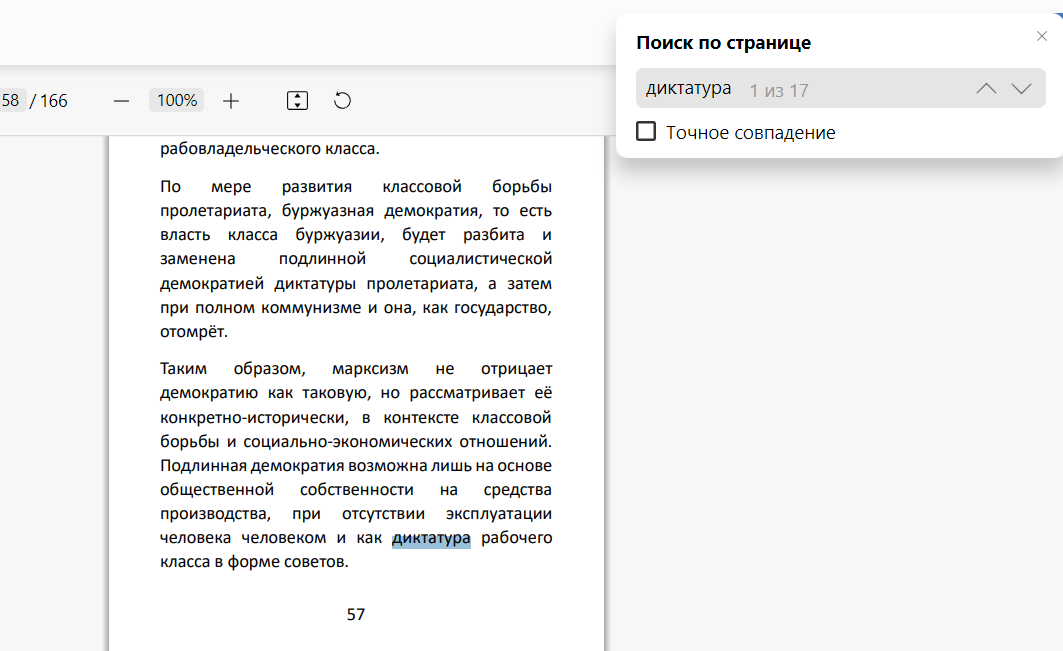Click the '1 из 17' match counter

779,90
